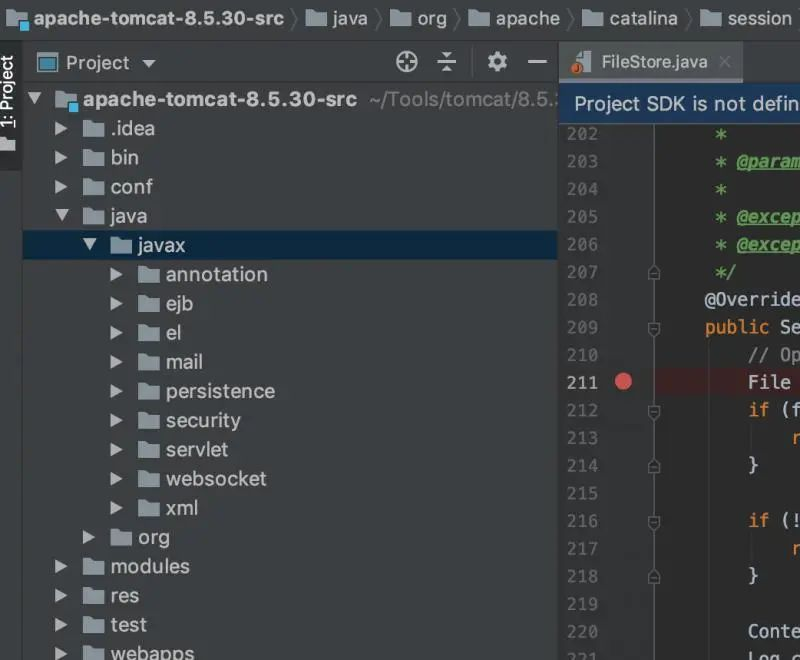Select the security folder
The width and height of the screenshot is (800, 660).
click(x=189, y=421)
